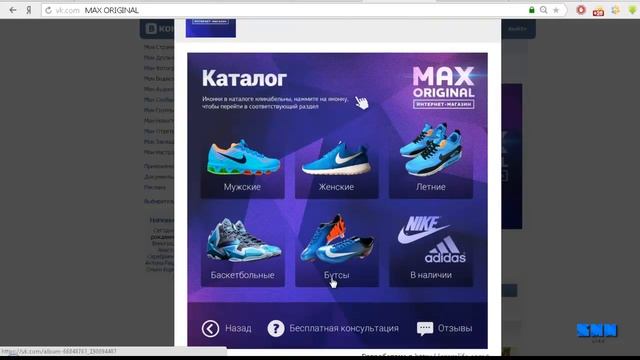Open the yellow extension icon in toolbar

tap(616, 10)
